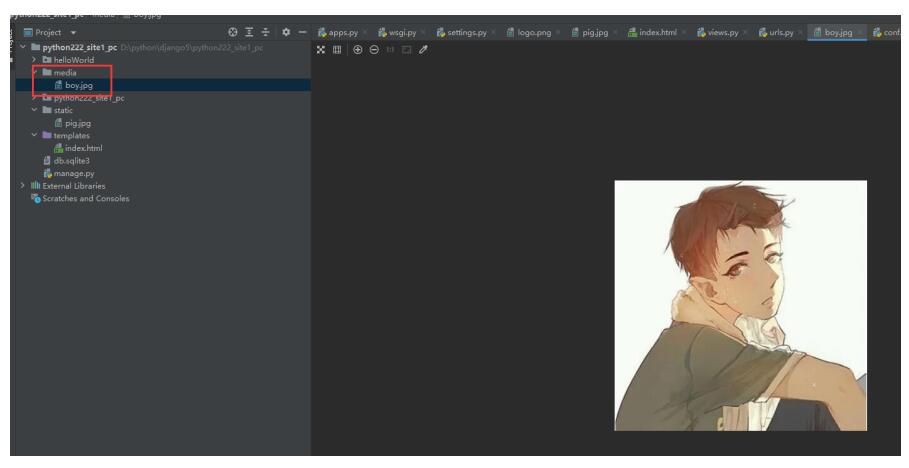Collapse the templates folder

click(x=35, y=135)
